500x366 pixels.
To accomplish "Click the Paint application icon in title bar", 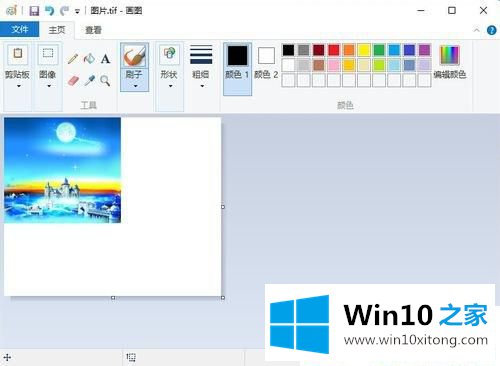I will 11,11.
